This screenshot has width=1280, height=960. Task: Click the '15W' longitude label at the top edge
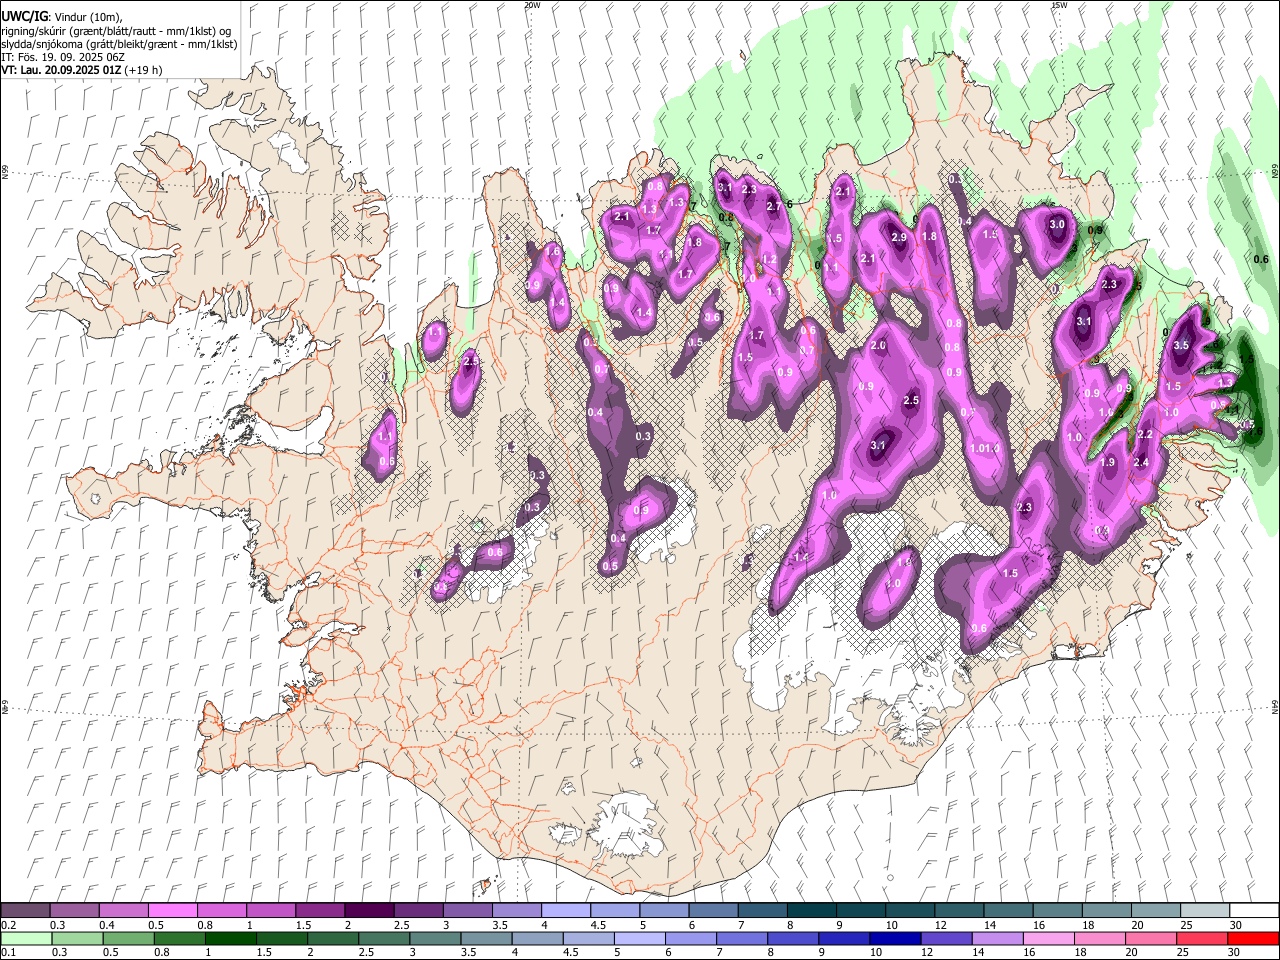coord(1059,5)
